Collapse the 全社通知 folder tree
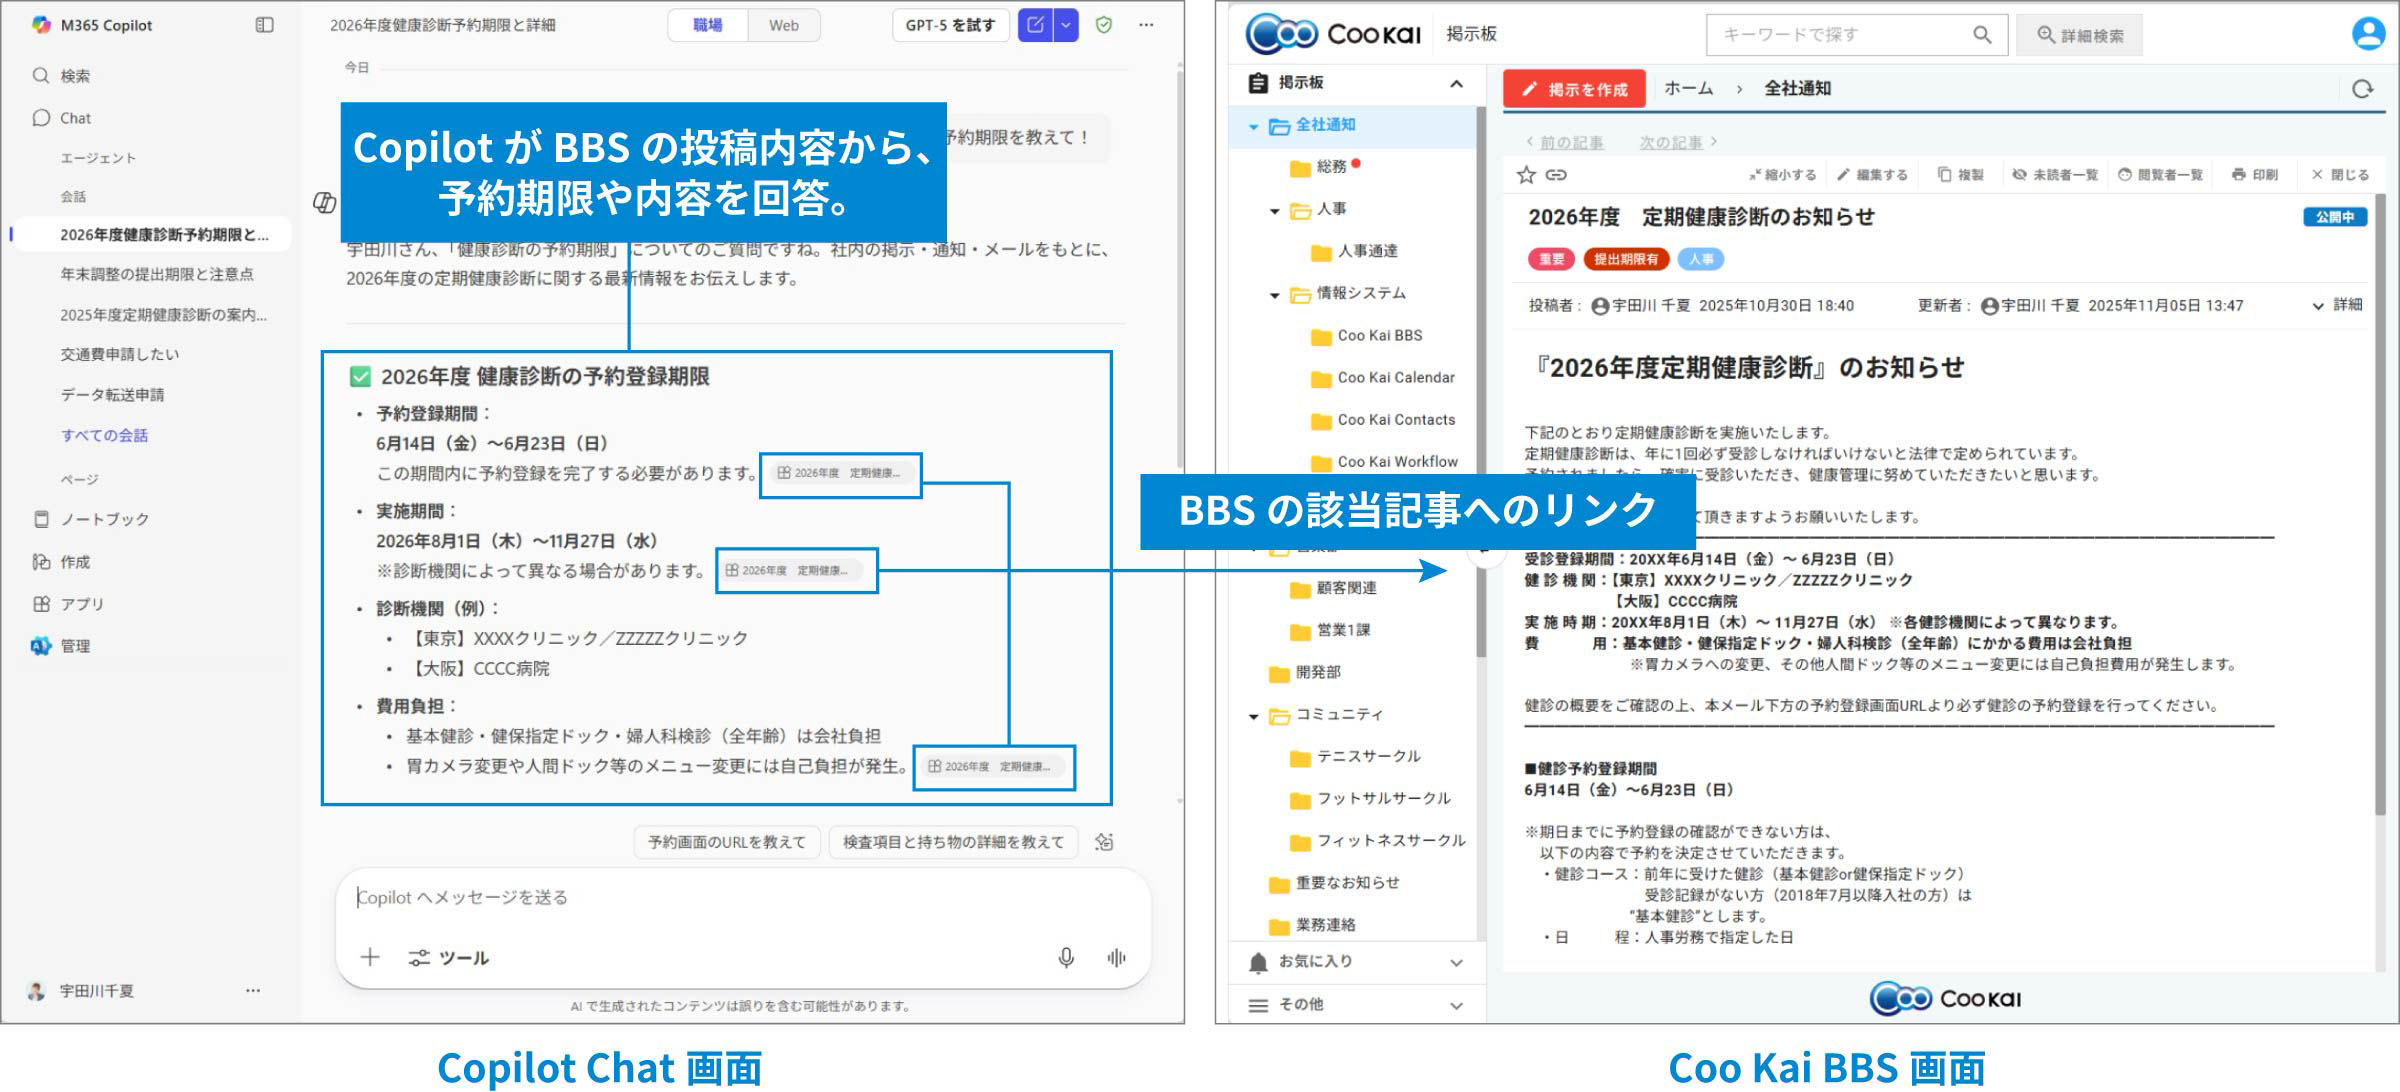The width and height of the screenshot is (2400, 1092). [1252, 126]
